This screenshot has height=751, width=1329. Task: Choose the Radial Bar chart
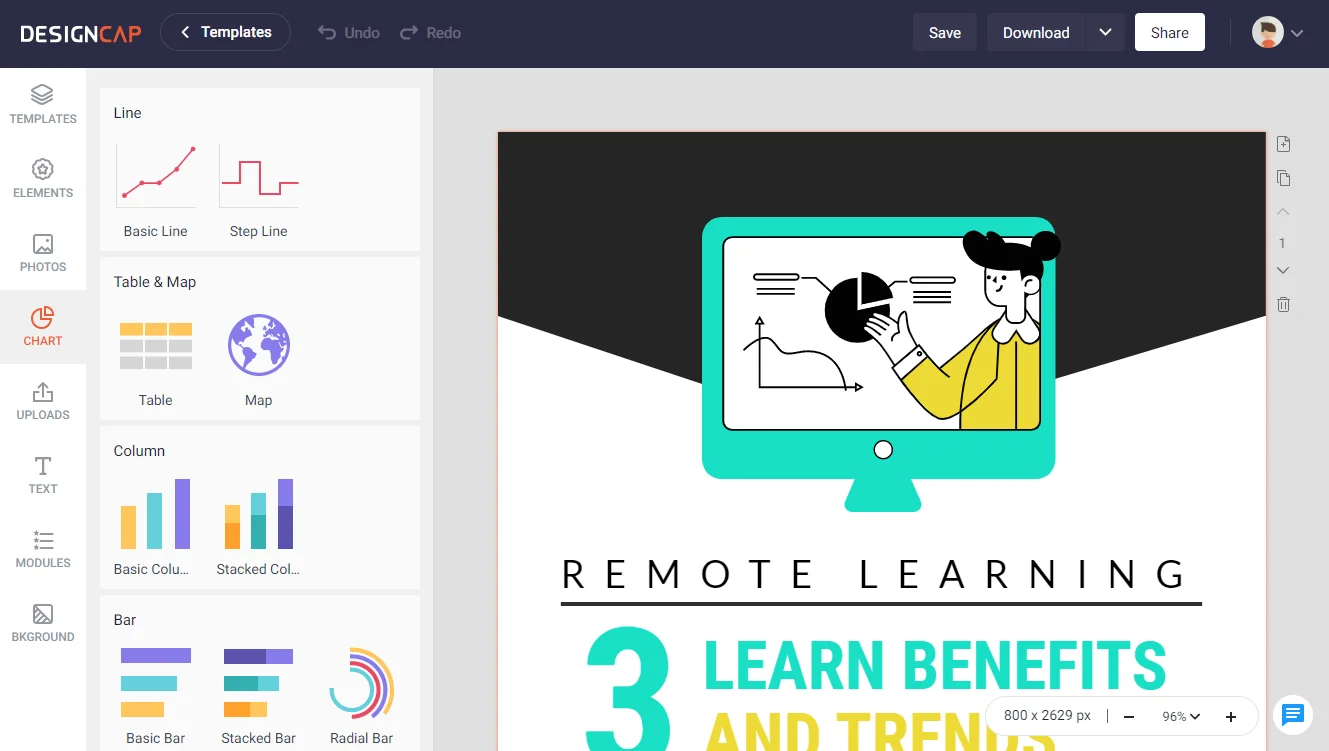pos(361,684)
